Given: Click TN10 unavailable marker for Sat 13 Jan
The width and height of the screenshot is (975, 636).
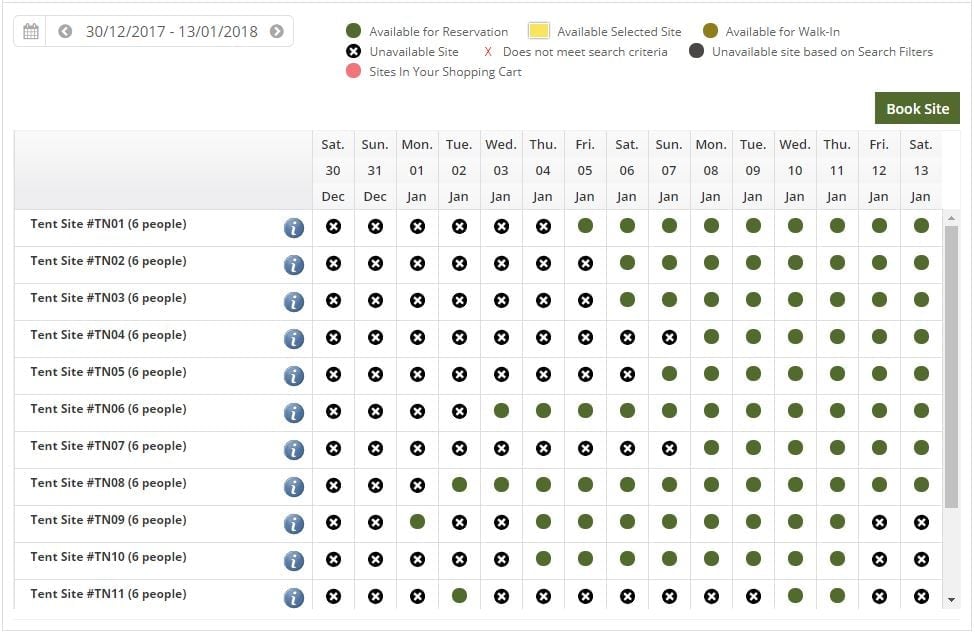Looking at the screenshot, I should pyautogui.click(x=922, y=560).
